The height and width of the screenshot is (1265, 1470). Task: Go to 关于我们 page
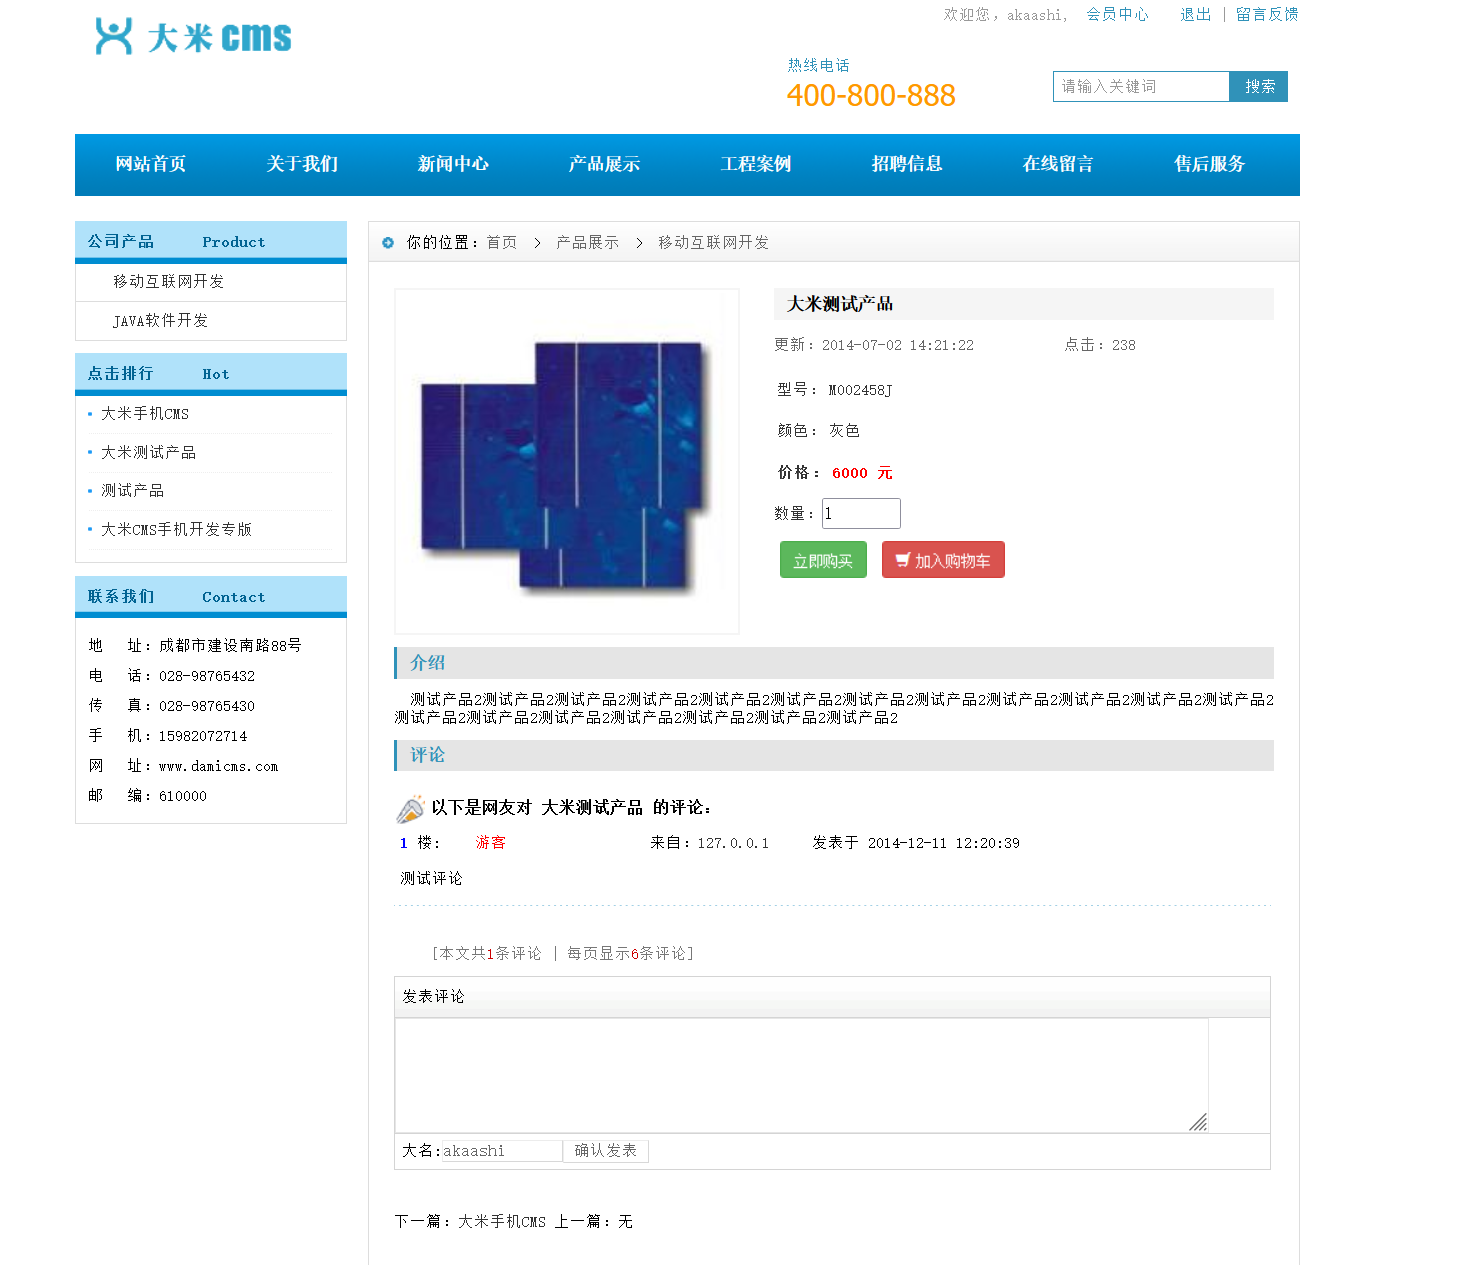coord(302,164)
